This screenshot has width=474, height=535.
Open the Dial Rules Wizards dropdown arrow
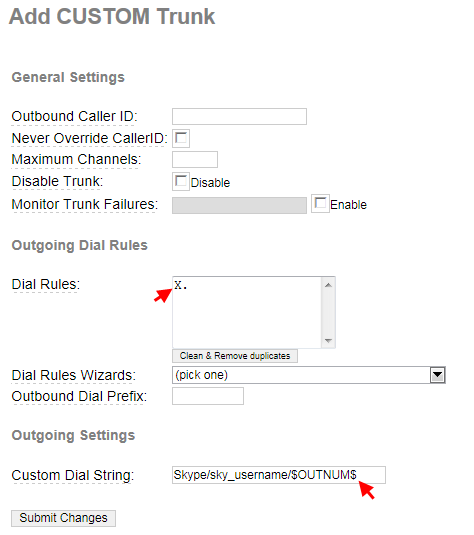[x=437, y=375]
